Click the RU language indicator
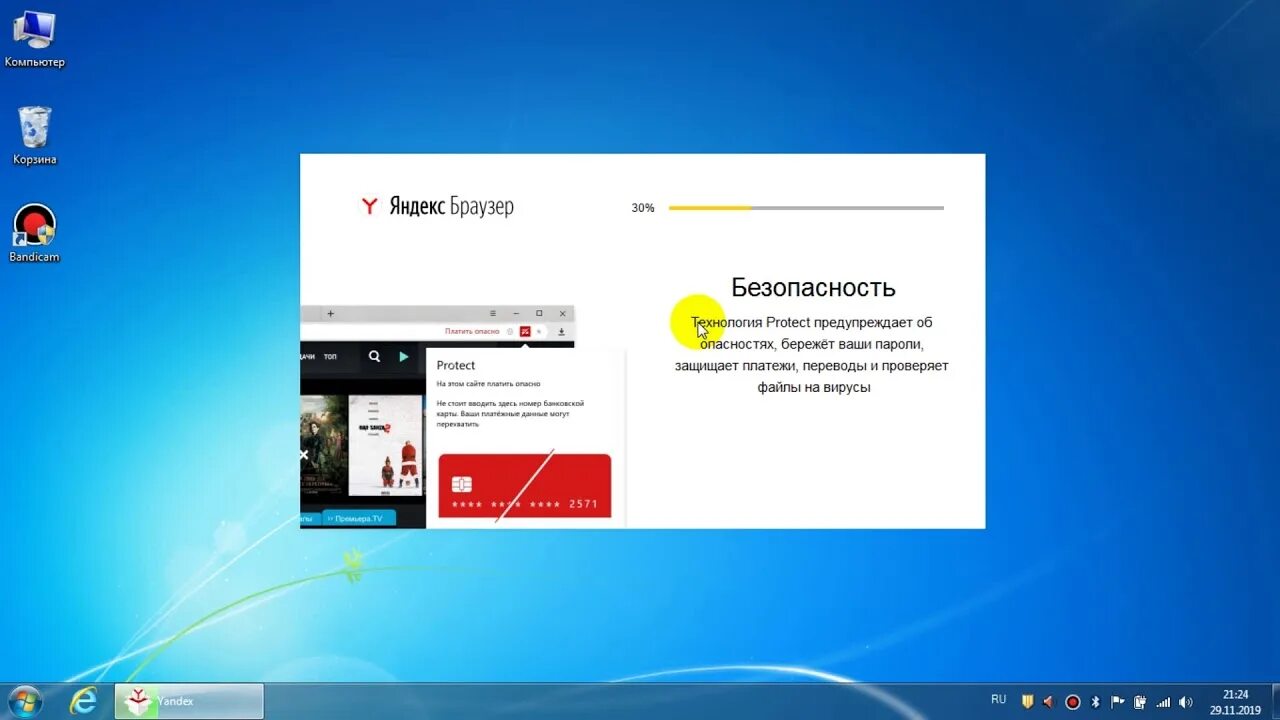This screenshot has width=1280, height=720. point(998,700)
